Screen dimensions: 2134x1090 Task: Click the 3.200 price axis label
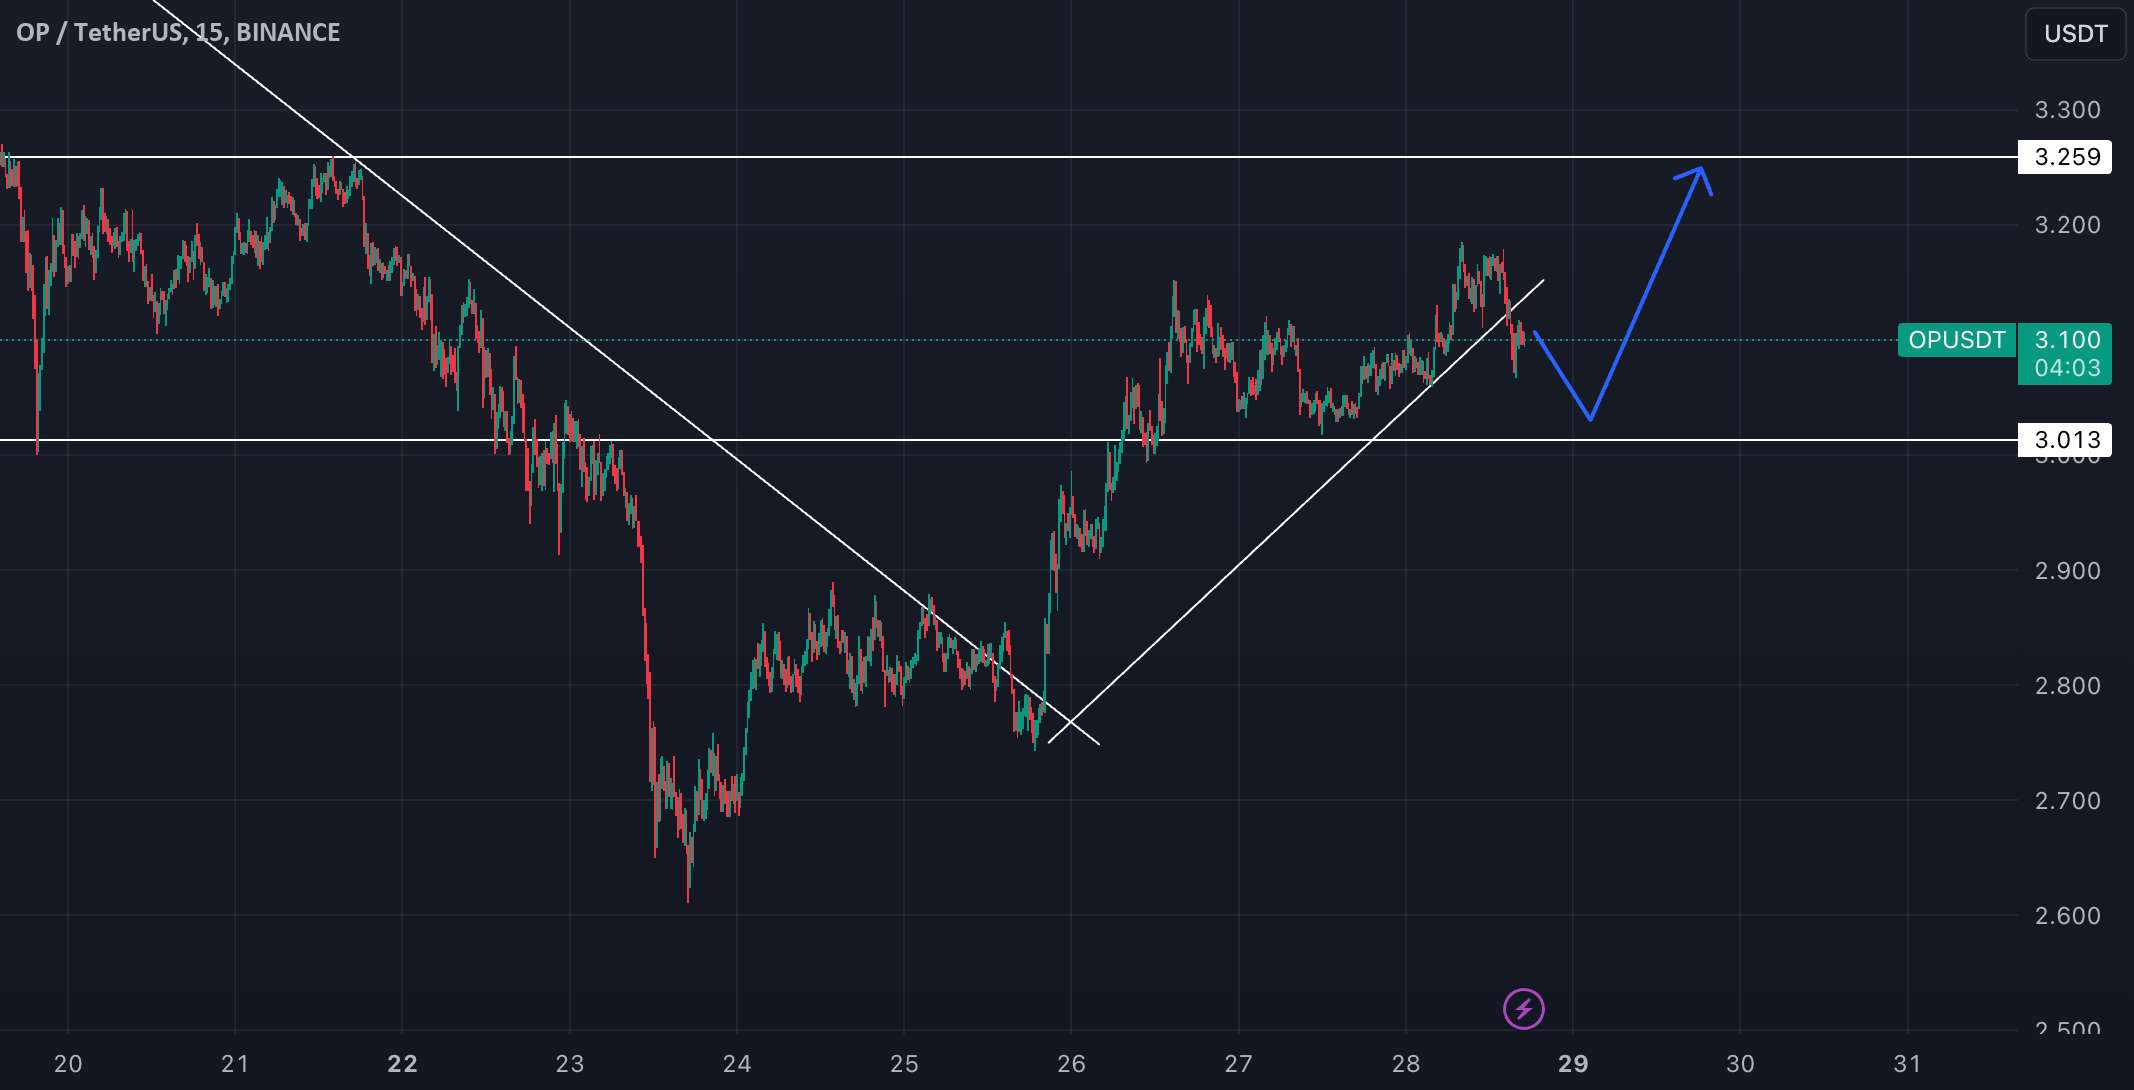click(2067, 225)
